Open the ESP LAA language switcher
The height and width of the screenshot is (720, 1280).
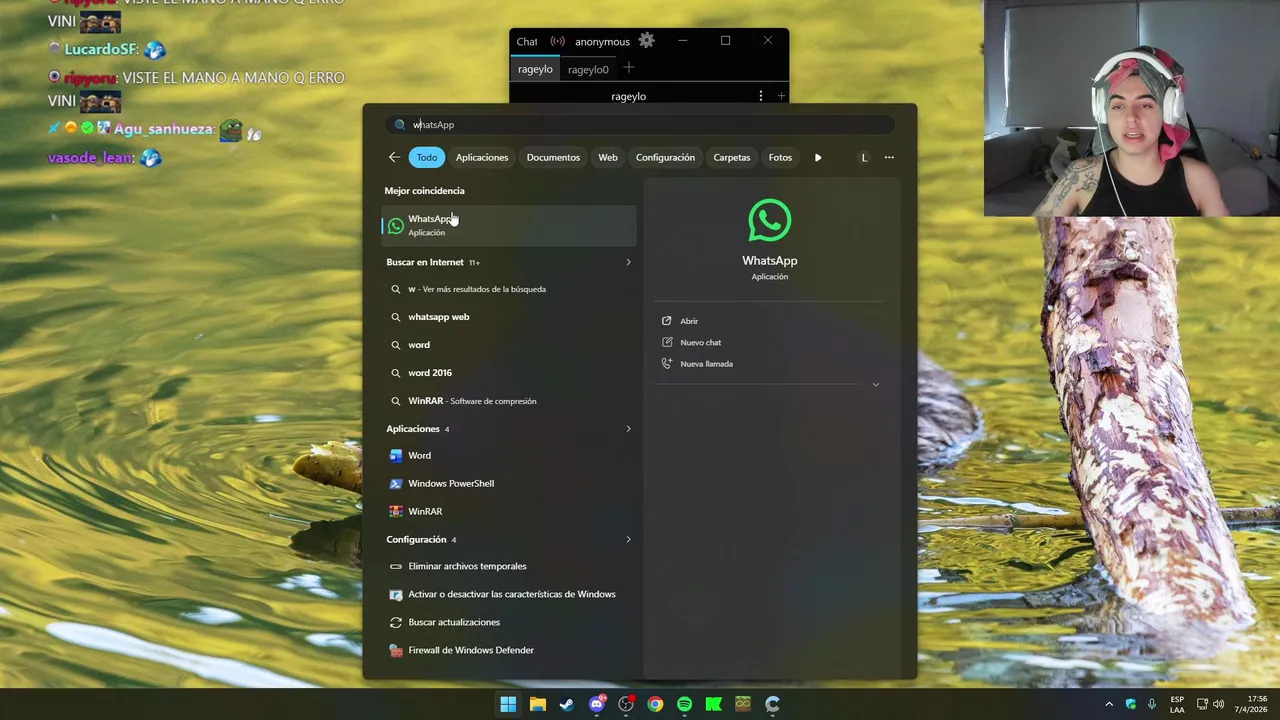1177,704
